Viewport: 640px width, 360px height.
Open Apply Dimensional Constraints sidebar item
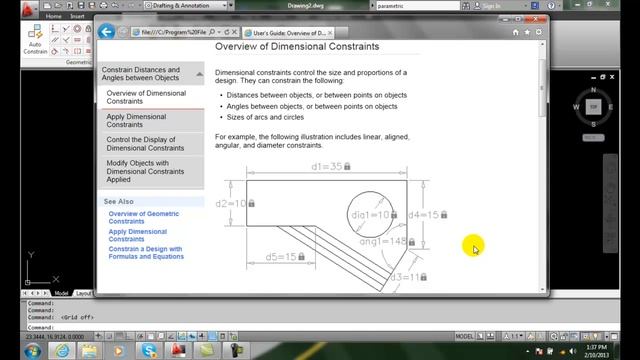tap(151, 121)
